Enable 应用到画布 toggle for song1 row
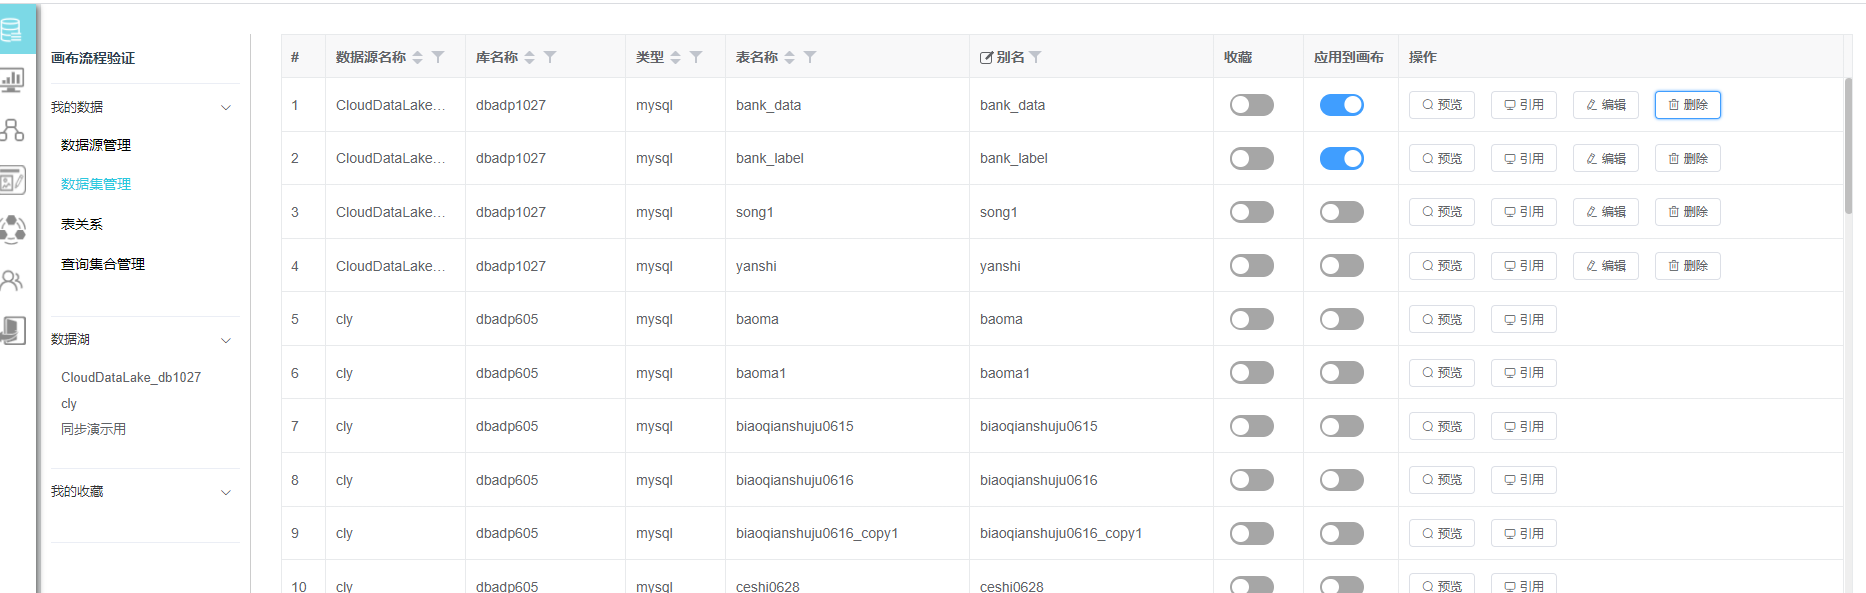This screenshot has height=593, width=1866. [1341, 212]
